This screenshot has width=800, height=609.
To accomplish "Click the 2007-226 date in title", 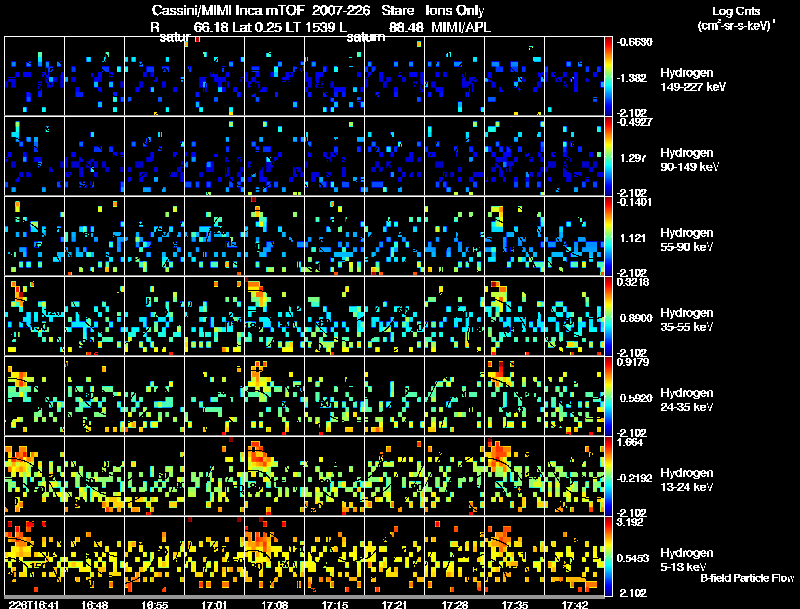I will click(x=340, y=11).
